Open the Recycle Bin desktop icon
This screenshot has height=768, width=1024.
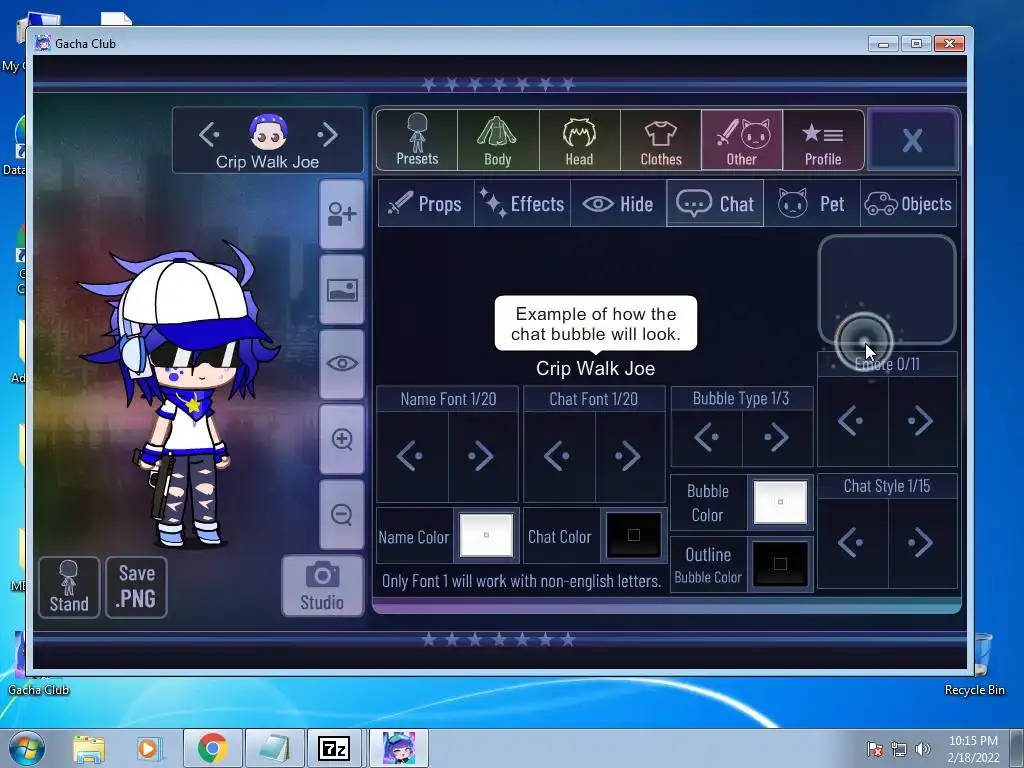pyautogui.click(x=975, y=664)
